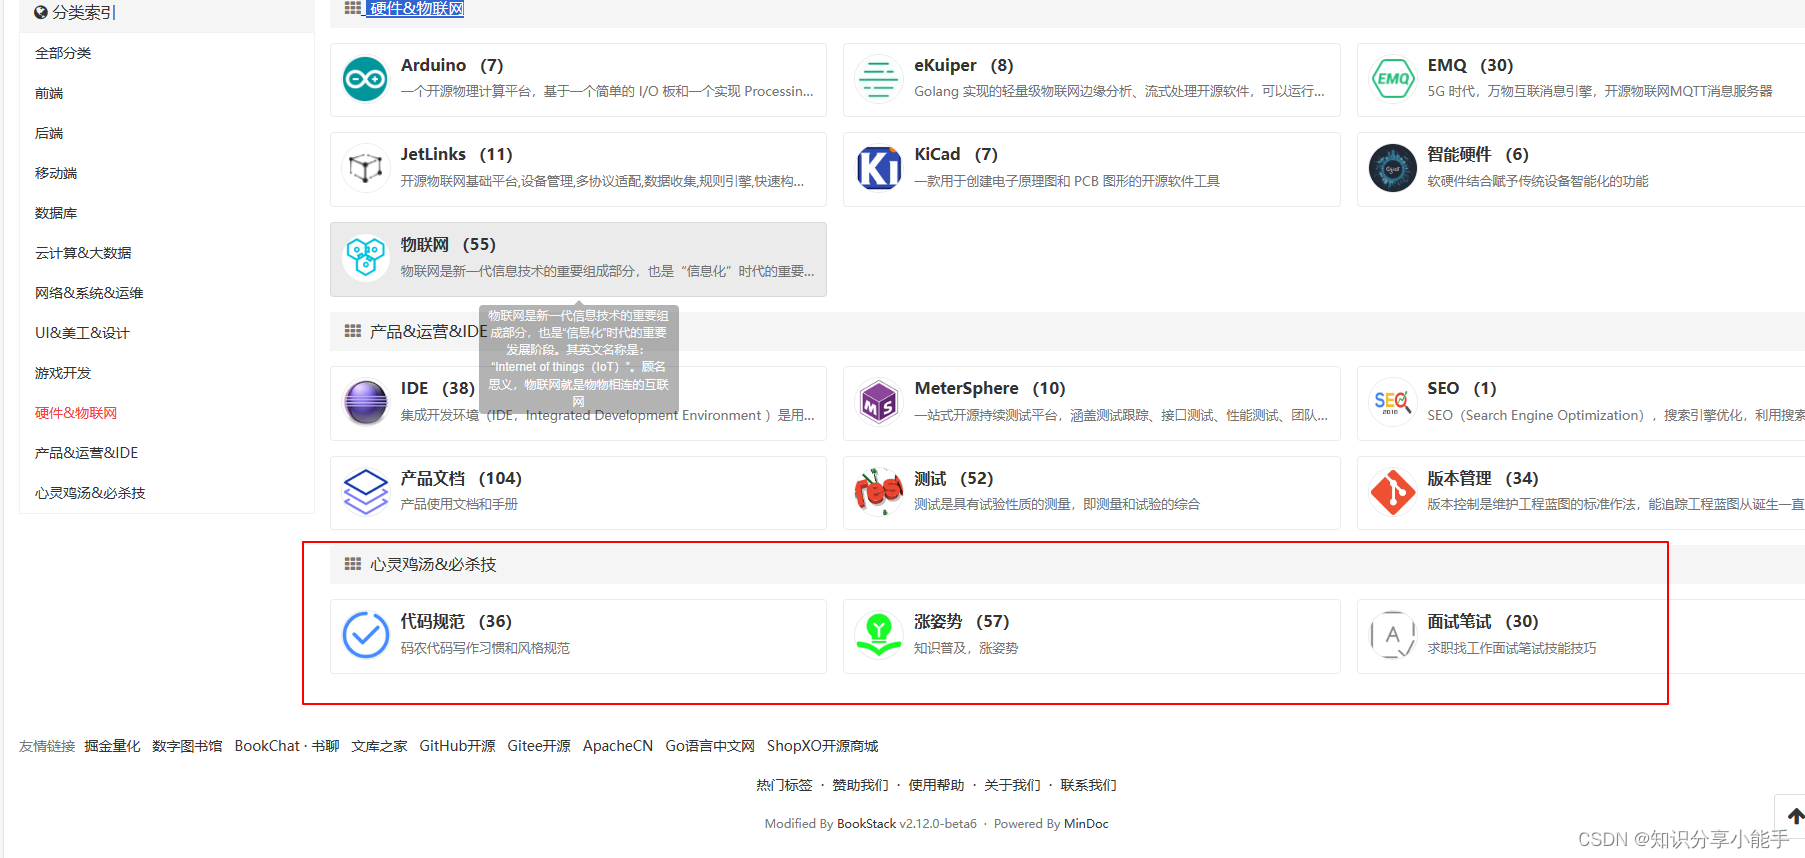Select 网络&系统&运维 in sidebar

coord(89,293)
